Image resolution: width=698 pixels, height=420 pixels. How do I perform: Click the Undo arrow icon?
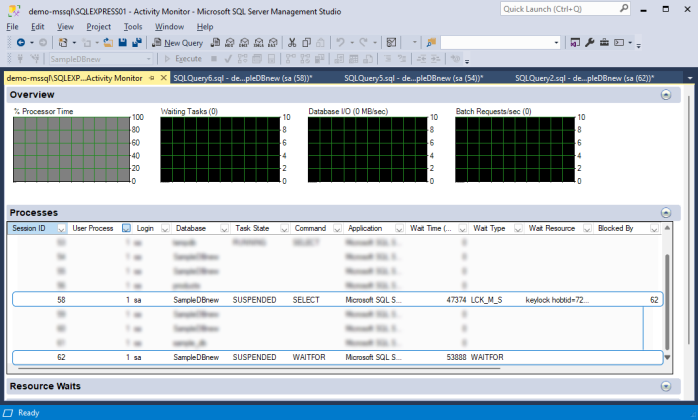point(342,43)
